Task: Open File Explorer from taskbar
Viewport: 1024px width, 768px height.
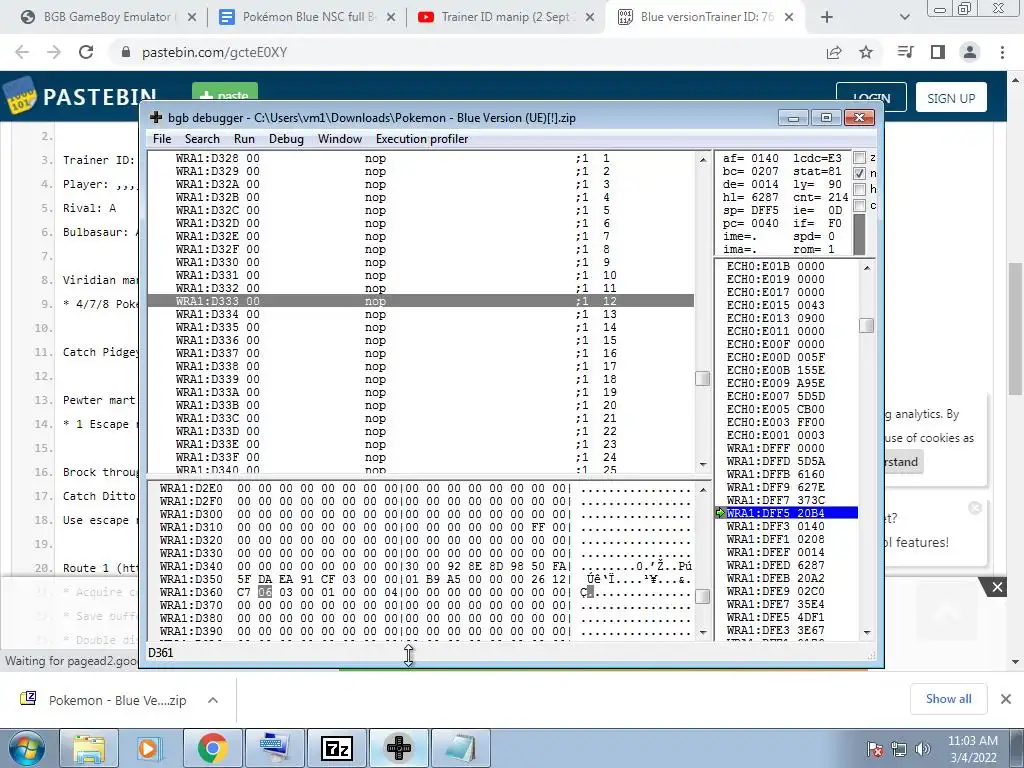Action: 89,748
